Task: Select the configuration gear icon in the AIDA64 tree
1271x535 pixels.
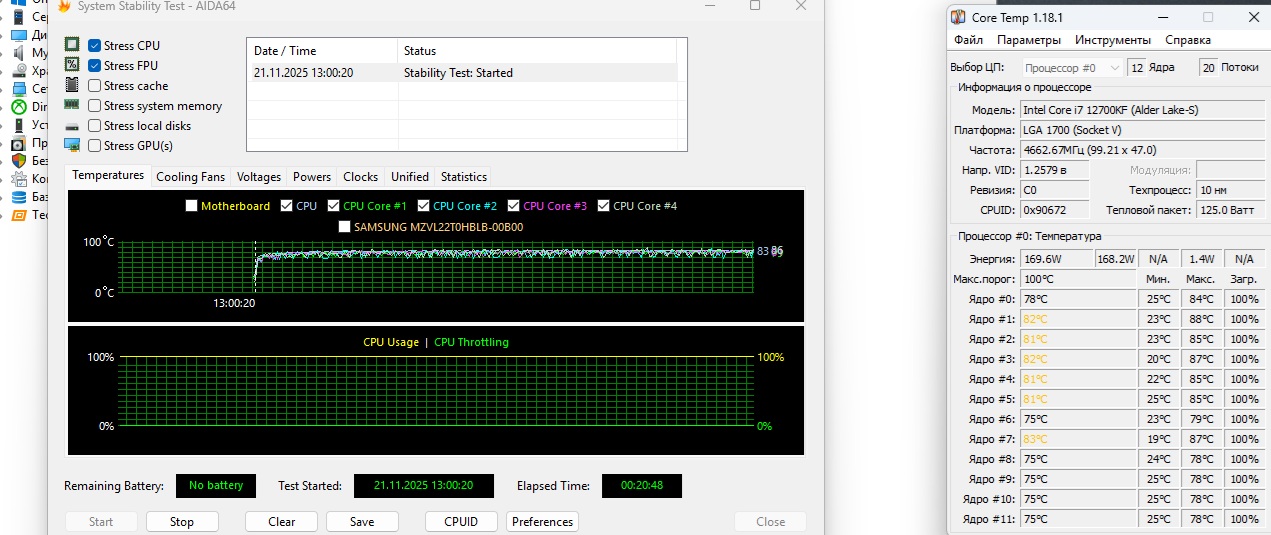Action: coord(19,178)
